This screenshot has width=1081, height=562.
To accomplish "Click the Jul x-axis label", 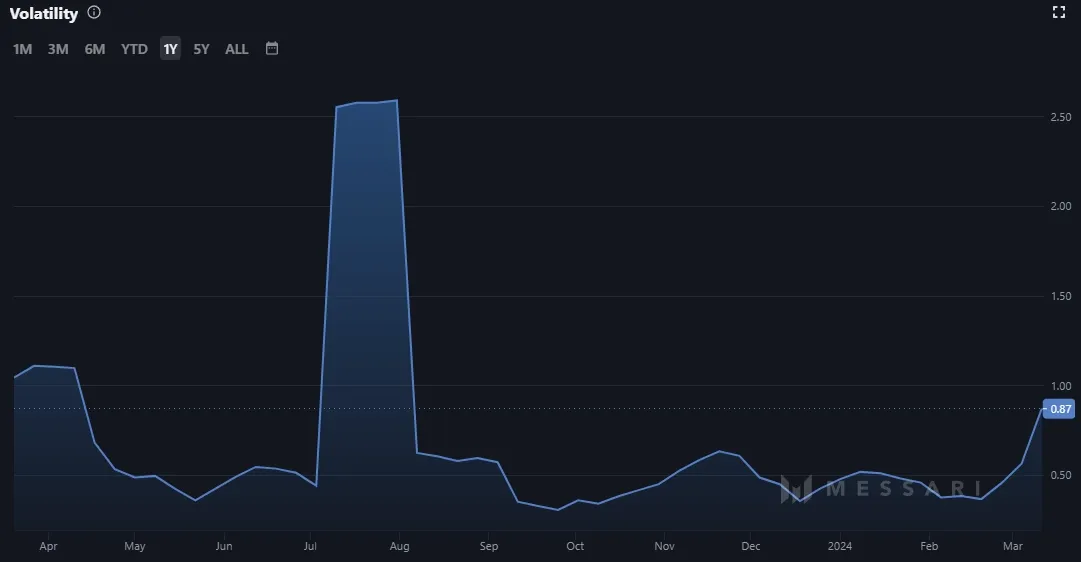I will [x=310, y=546].
